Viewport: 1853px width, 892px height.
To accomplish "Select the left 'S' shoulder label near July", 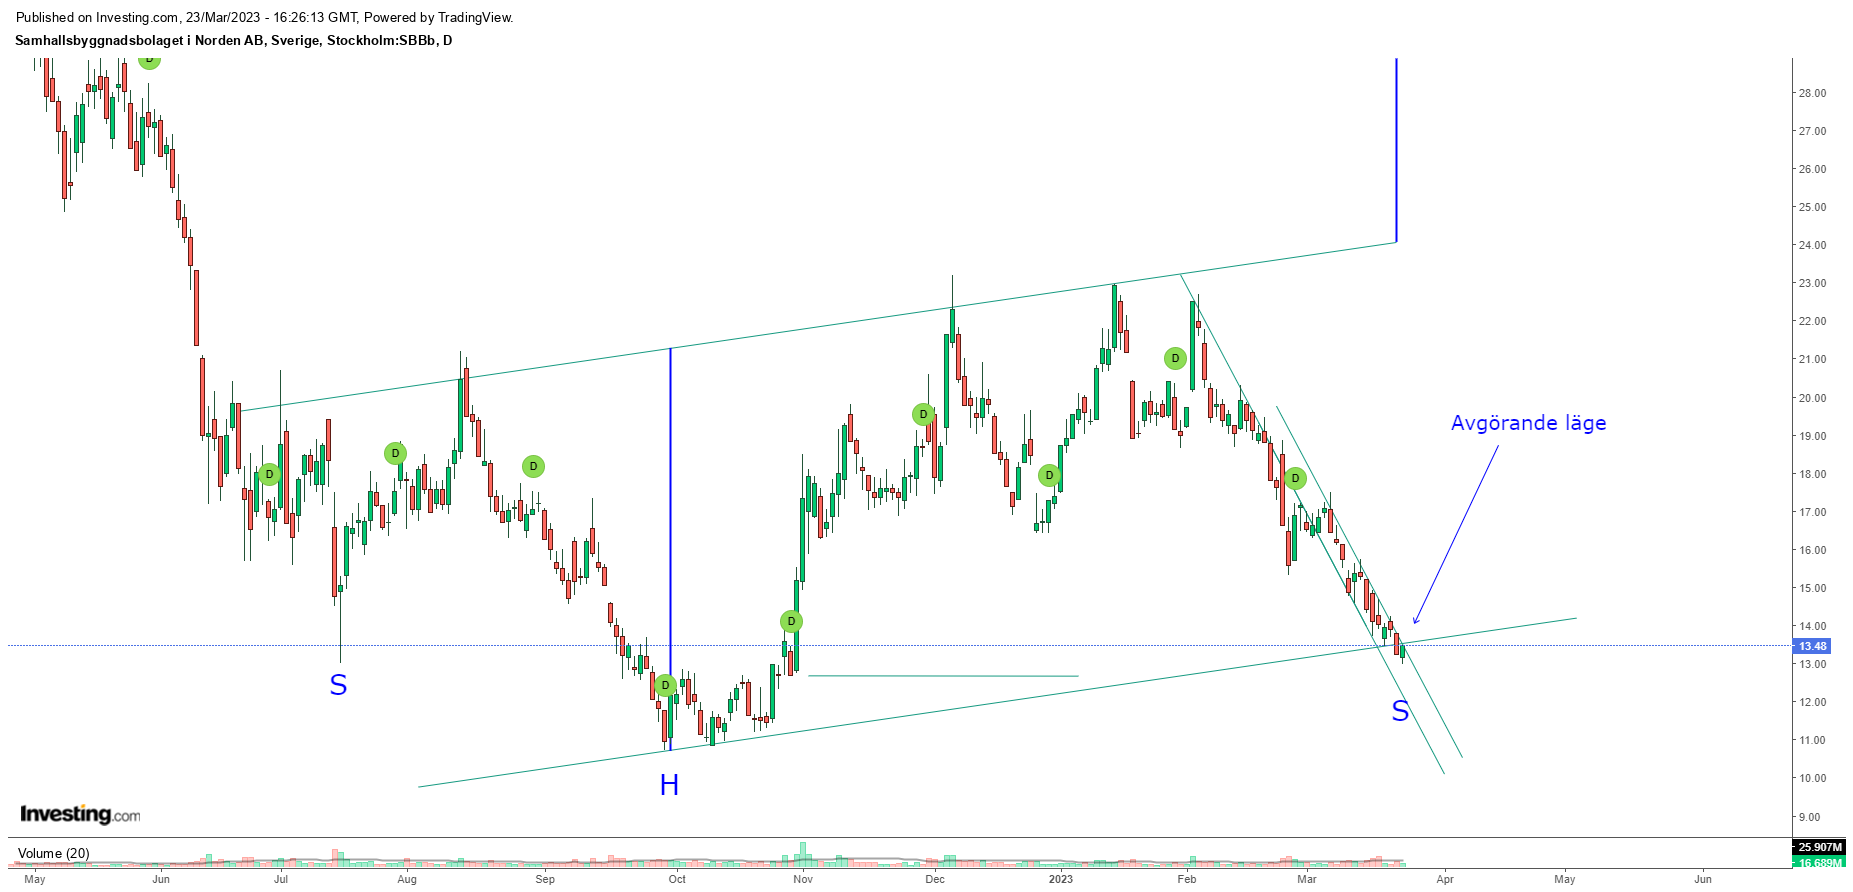I will 338,686.
